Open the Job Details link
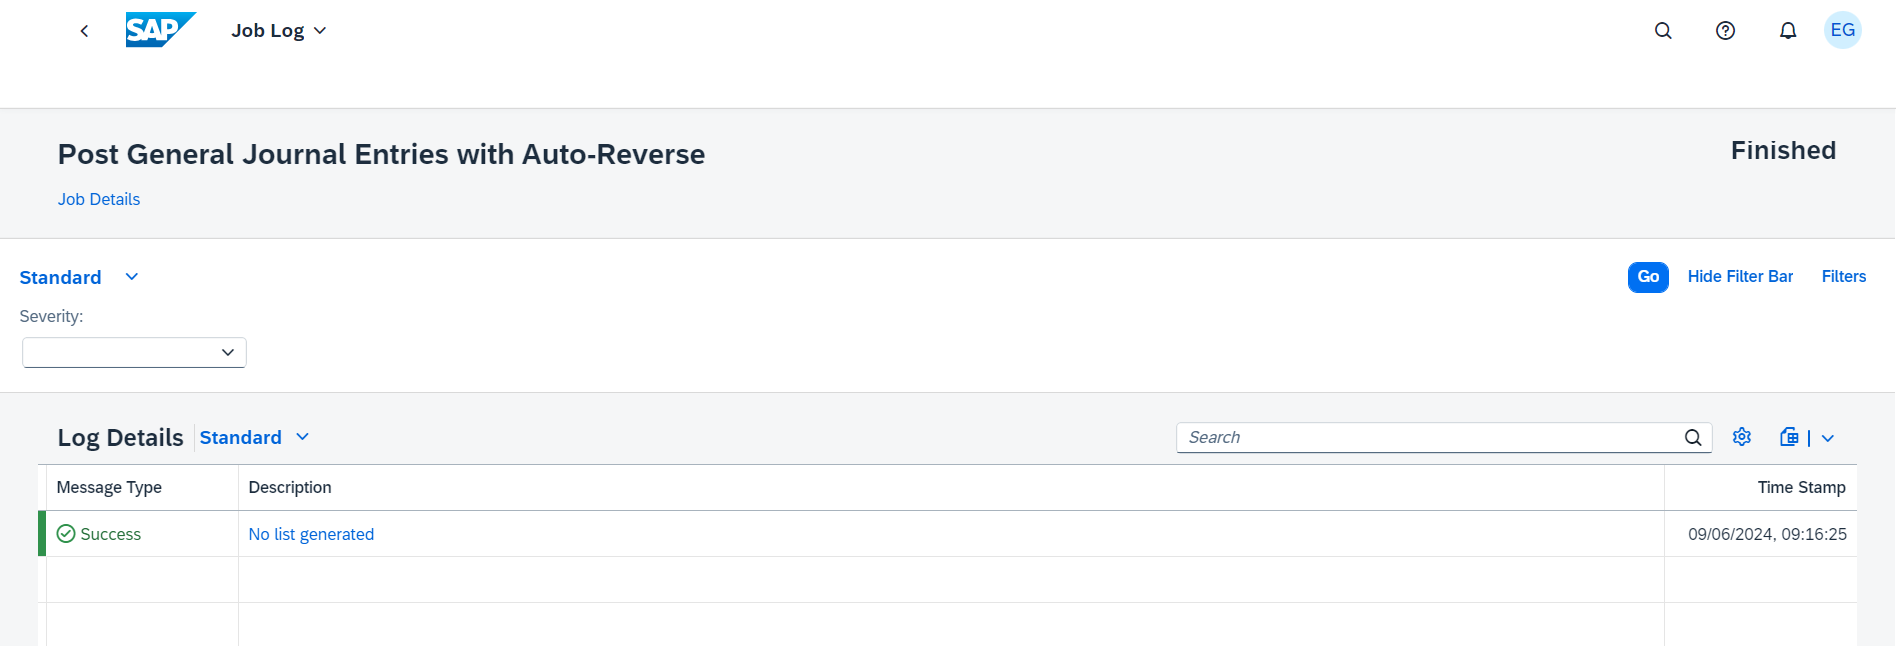This screenshot has height=646, width=1896. [99, 199]
